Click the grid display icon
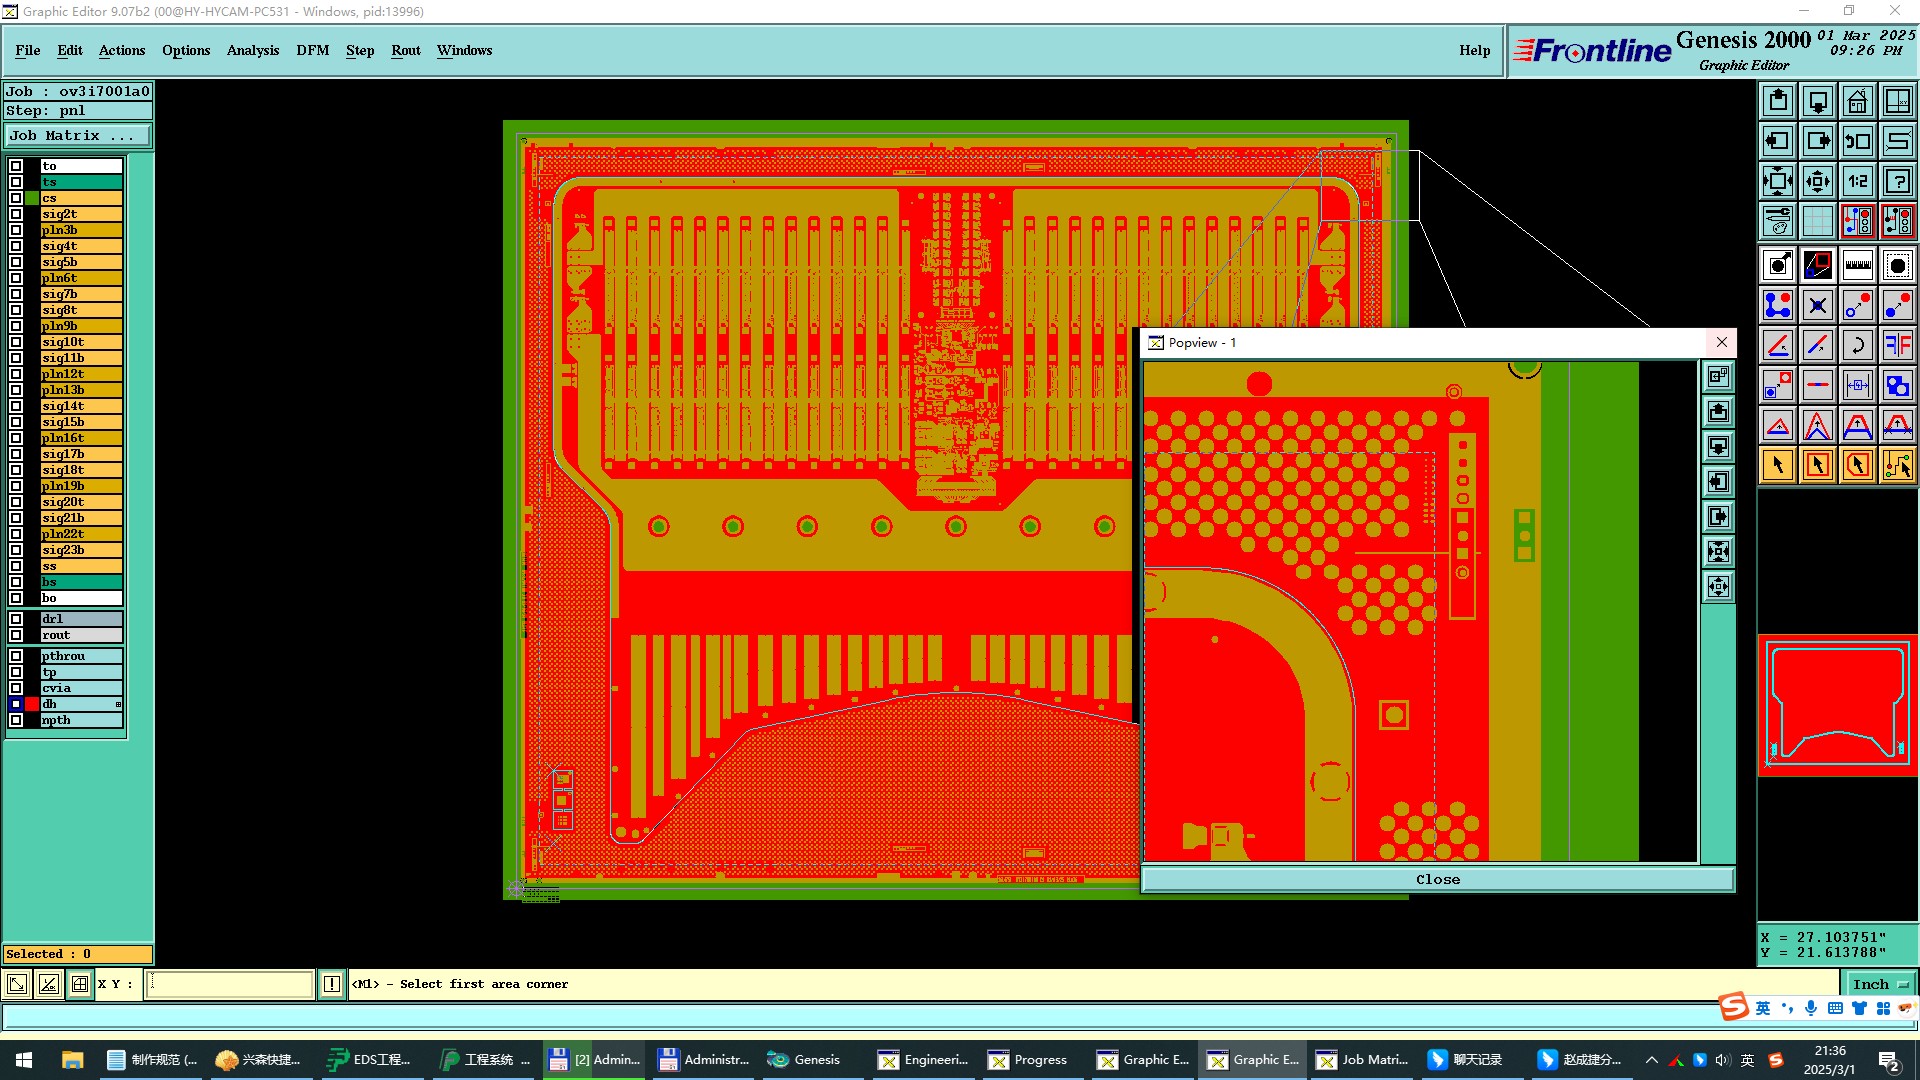This screenshot has height=1080, width=1920. tap(1817, 221)
